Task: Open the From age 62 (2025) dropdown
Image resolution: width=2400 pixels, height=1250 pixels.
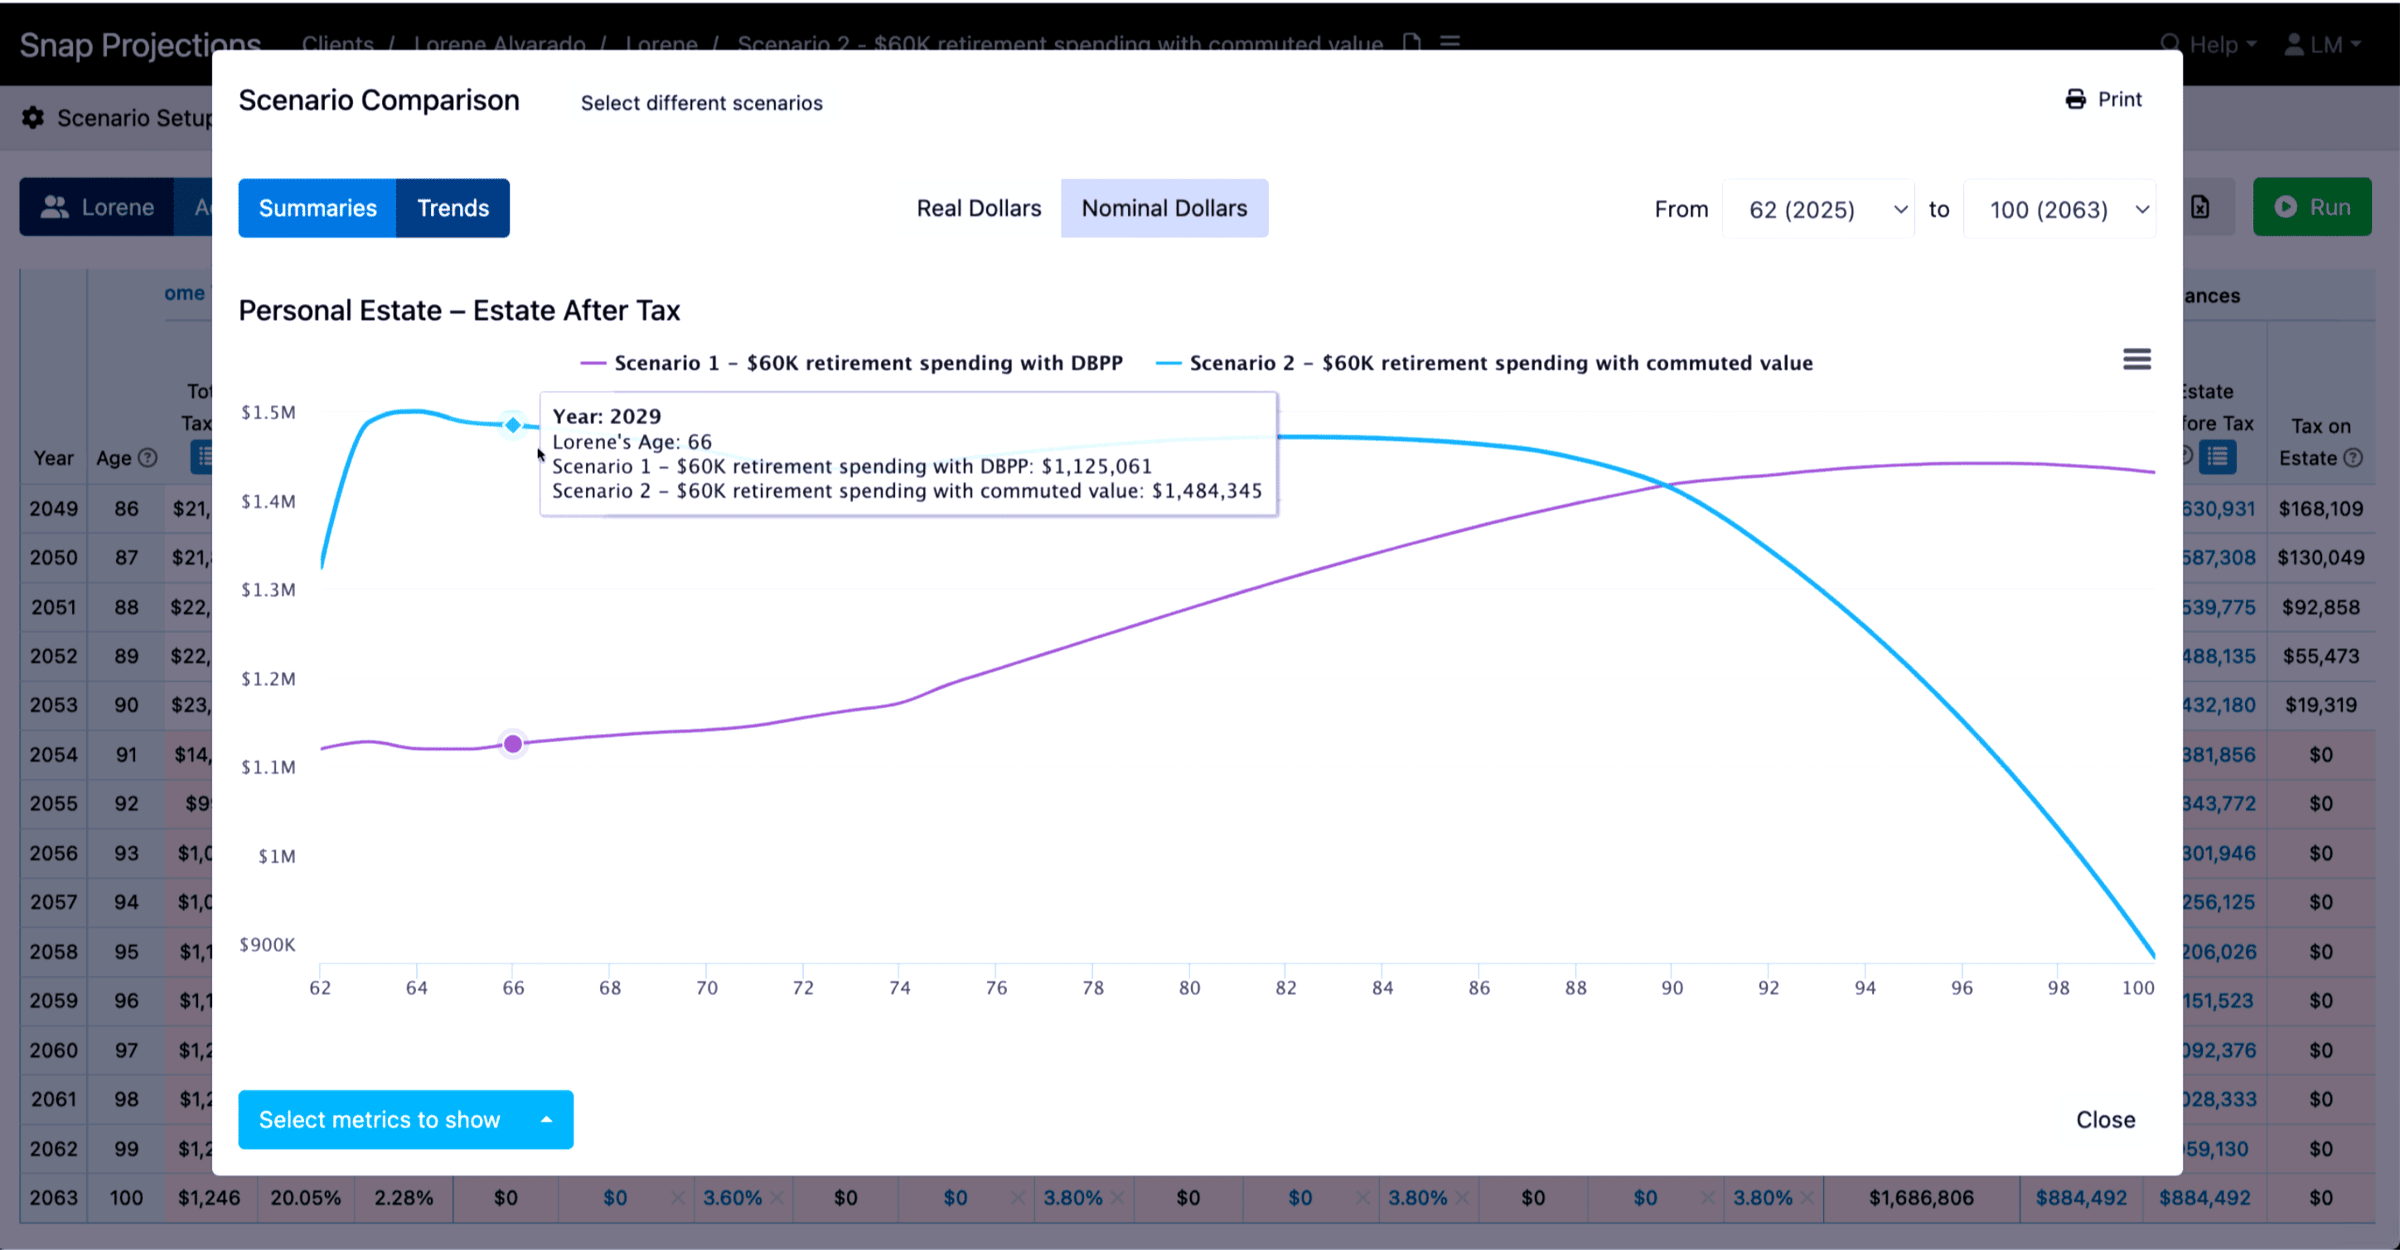Action: [1819, 209]
